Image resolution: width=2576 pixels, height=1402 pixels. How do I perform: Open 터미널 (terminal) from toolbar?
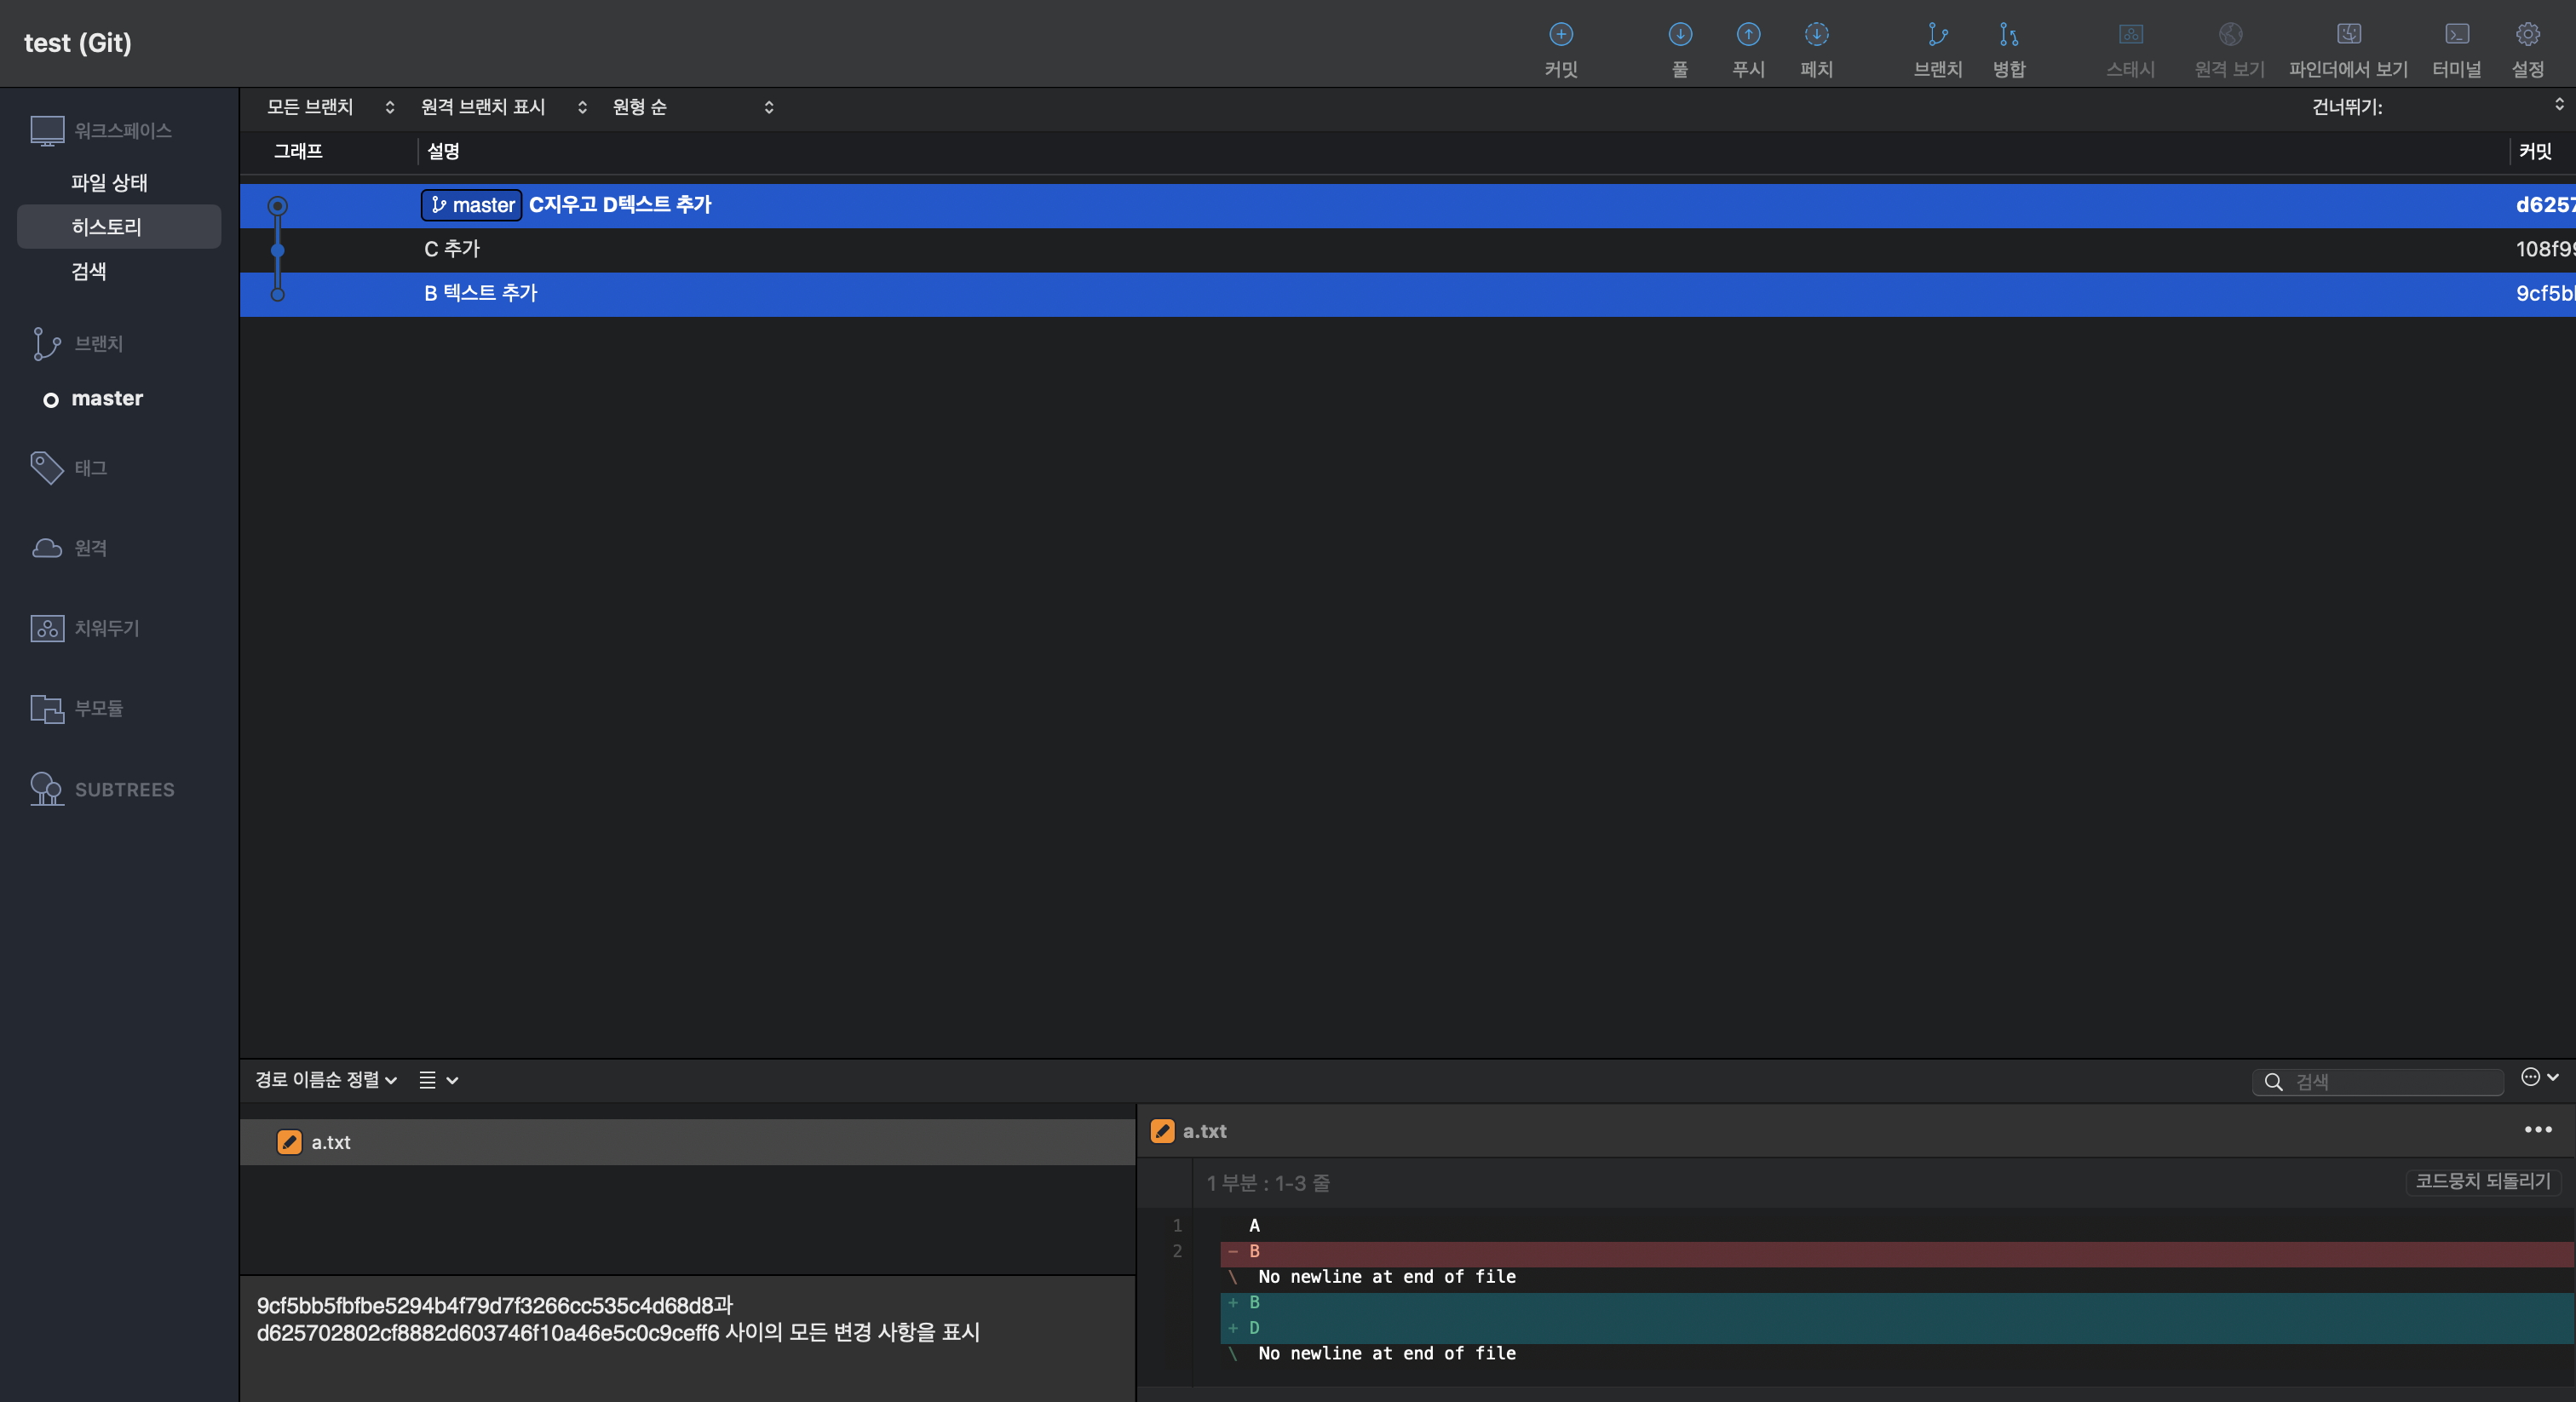tap(2456, 35)
